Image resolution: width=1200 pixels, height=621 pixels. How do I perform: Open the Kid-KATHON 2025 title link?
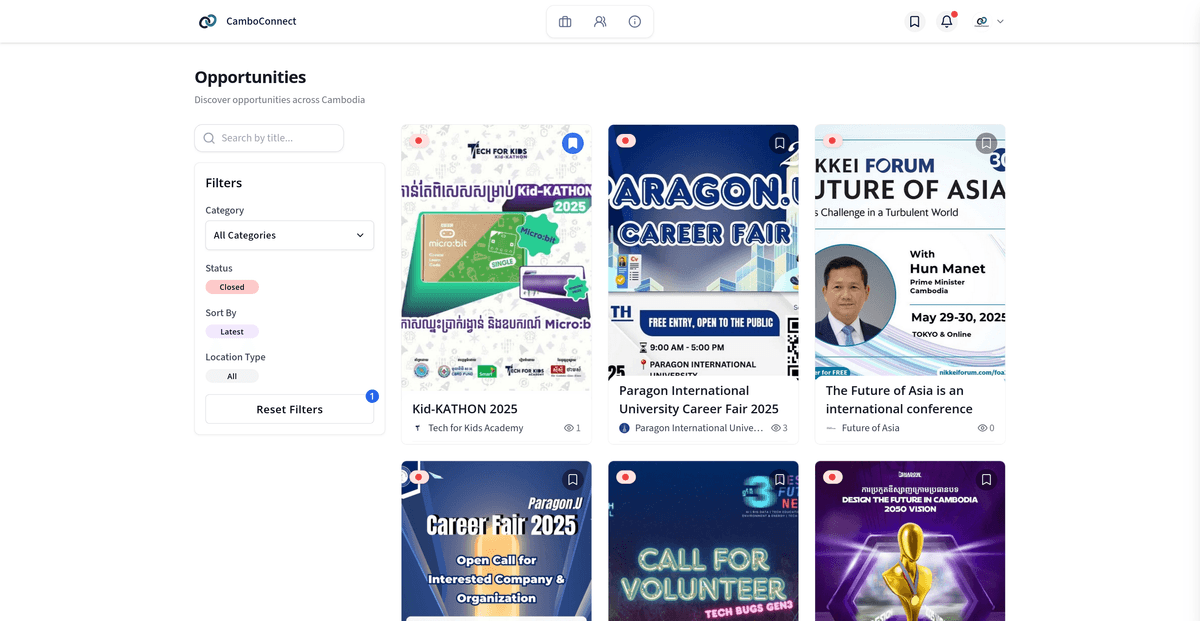[465, 409]
